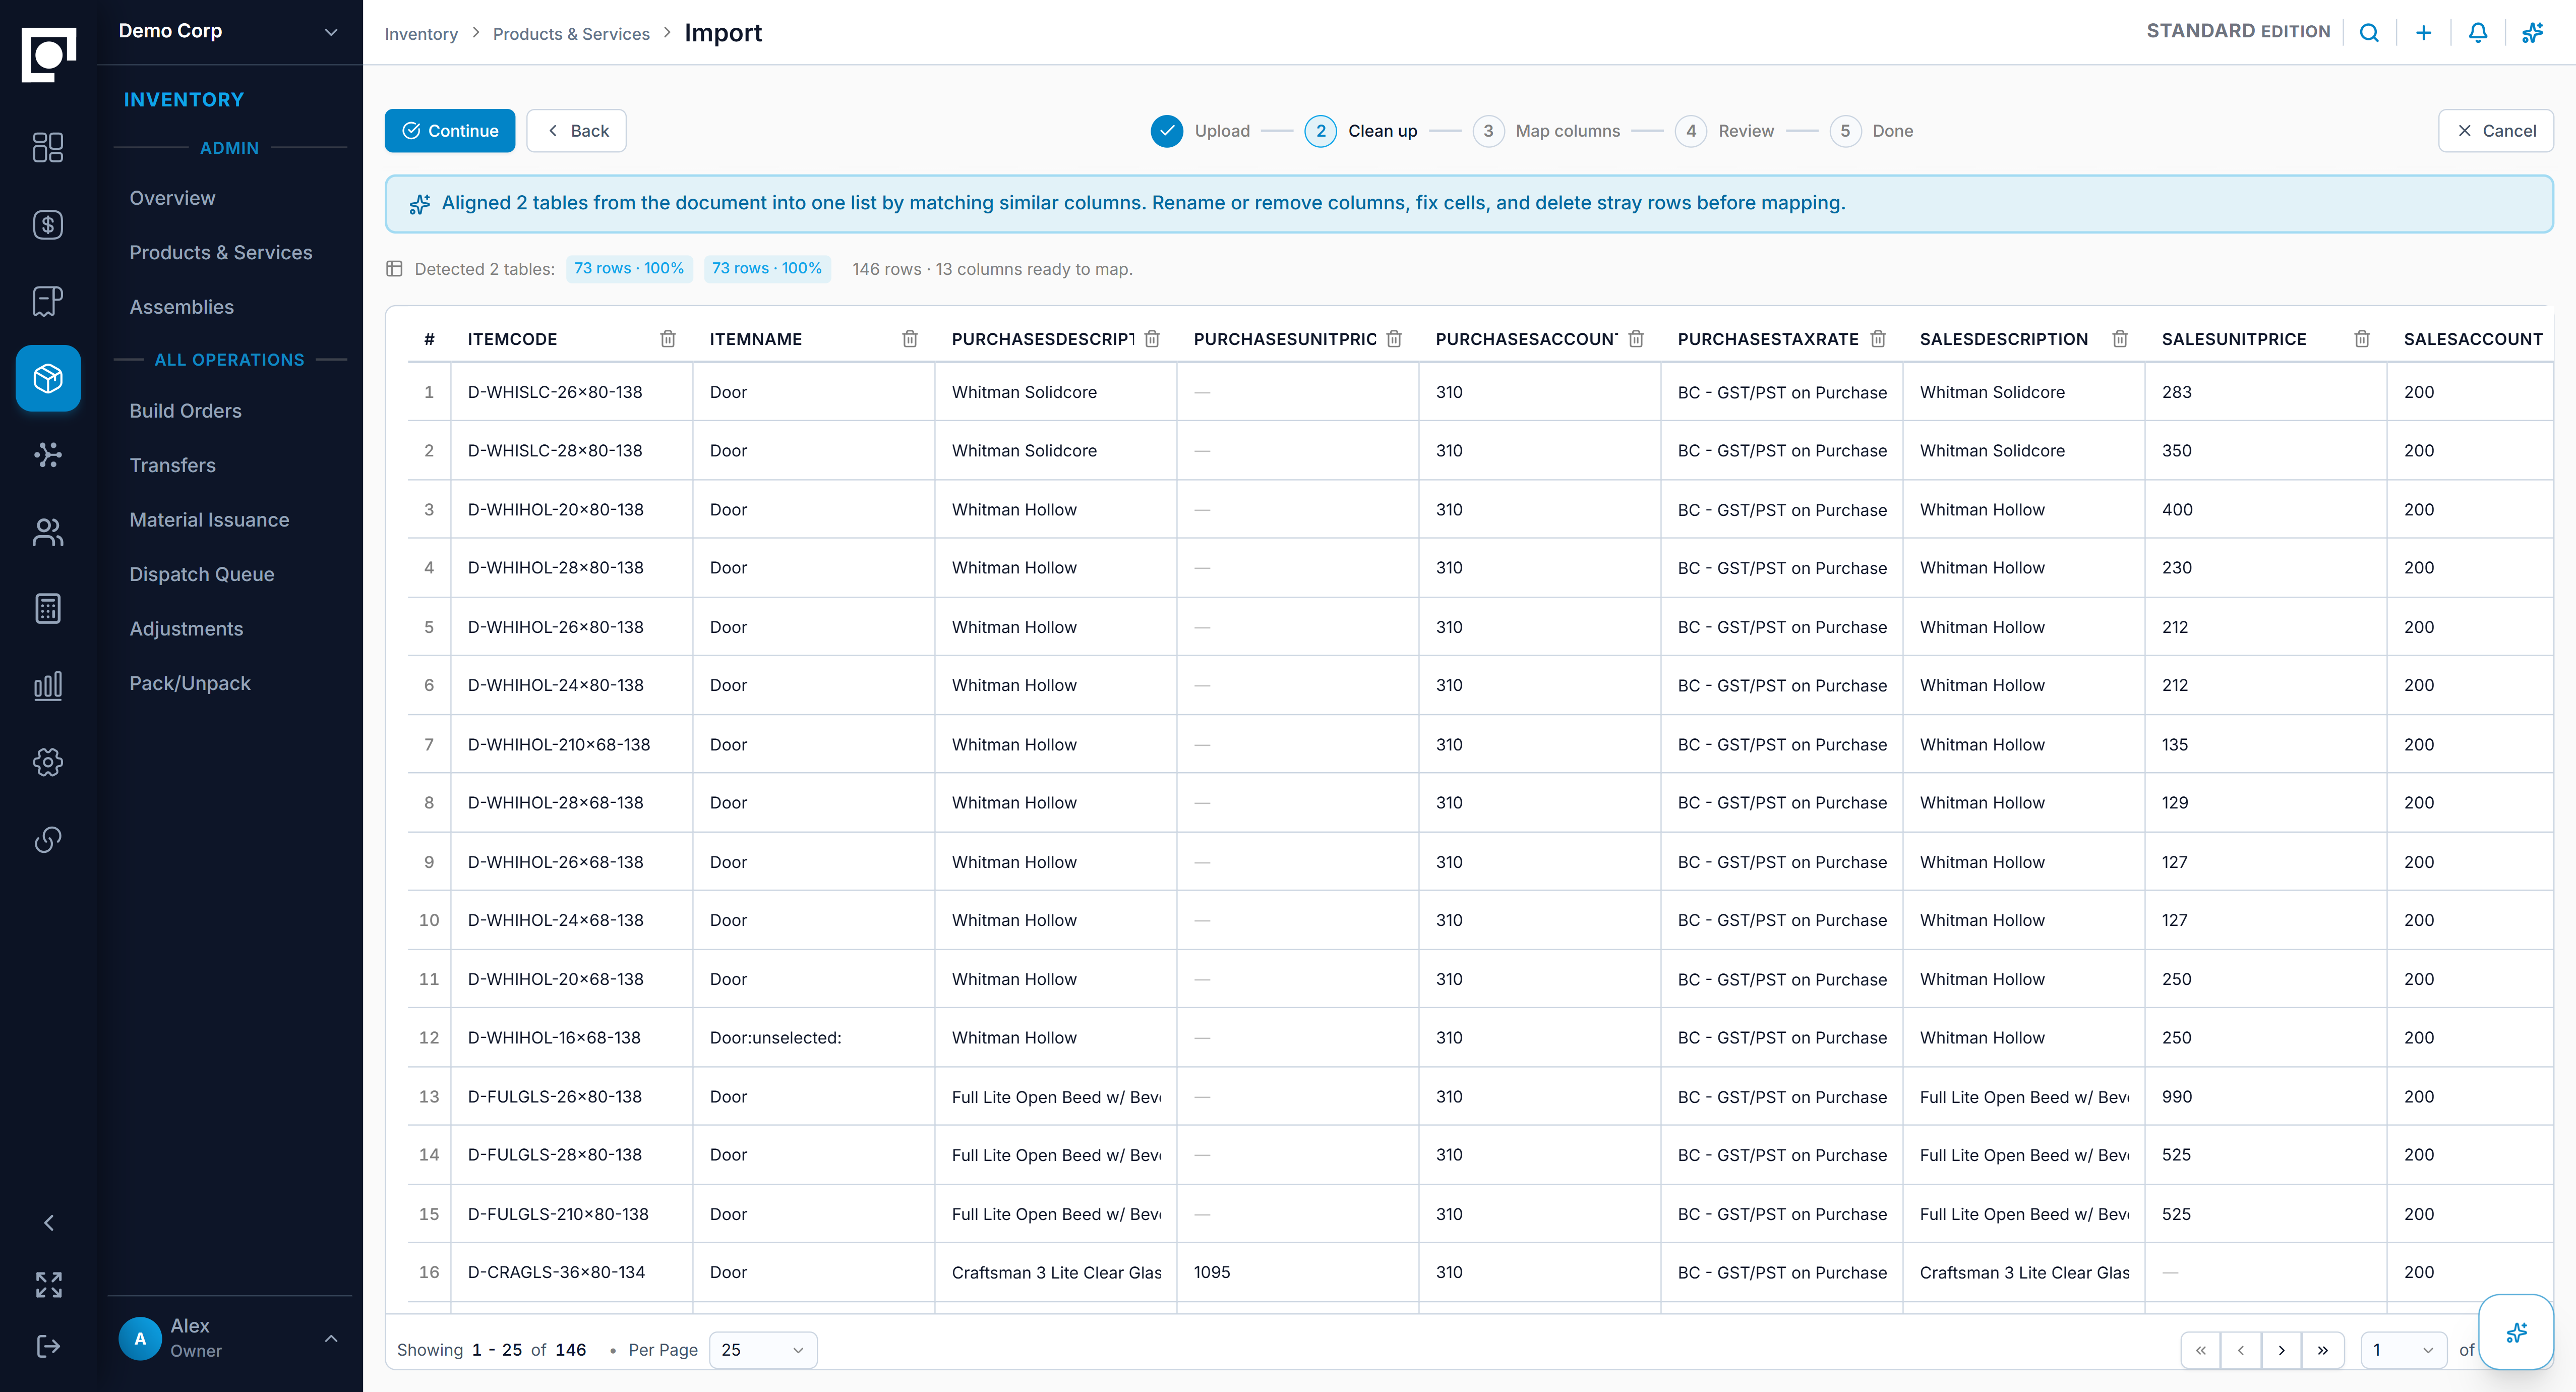Open the Pack/Unpack sidebar item
Viewport: 2576px width, 1392px height.
[x=190, y=683]
